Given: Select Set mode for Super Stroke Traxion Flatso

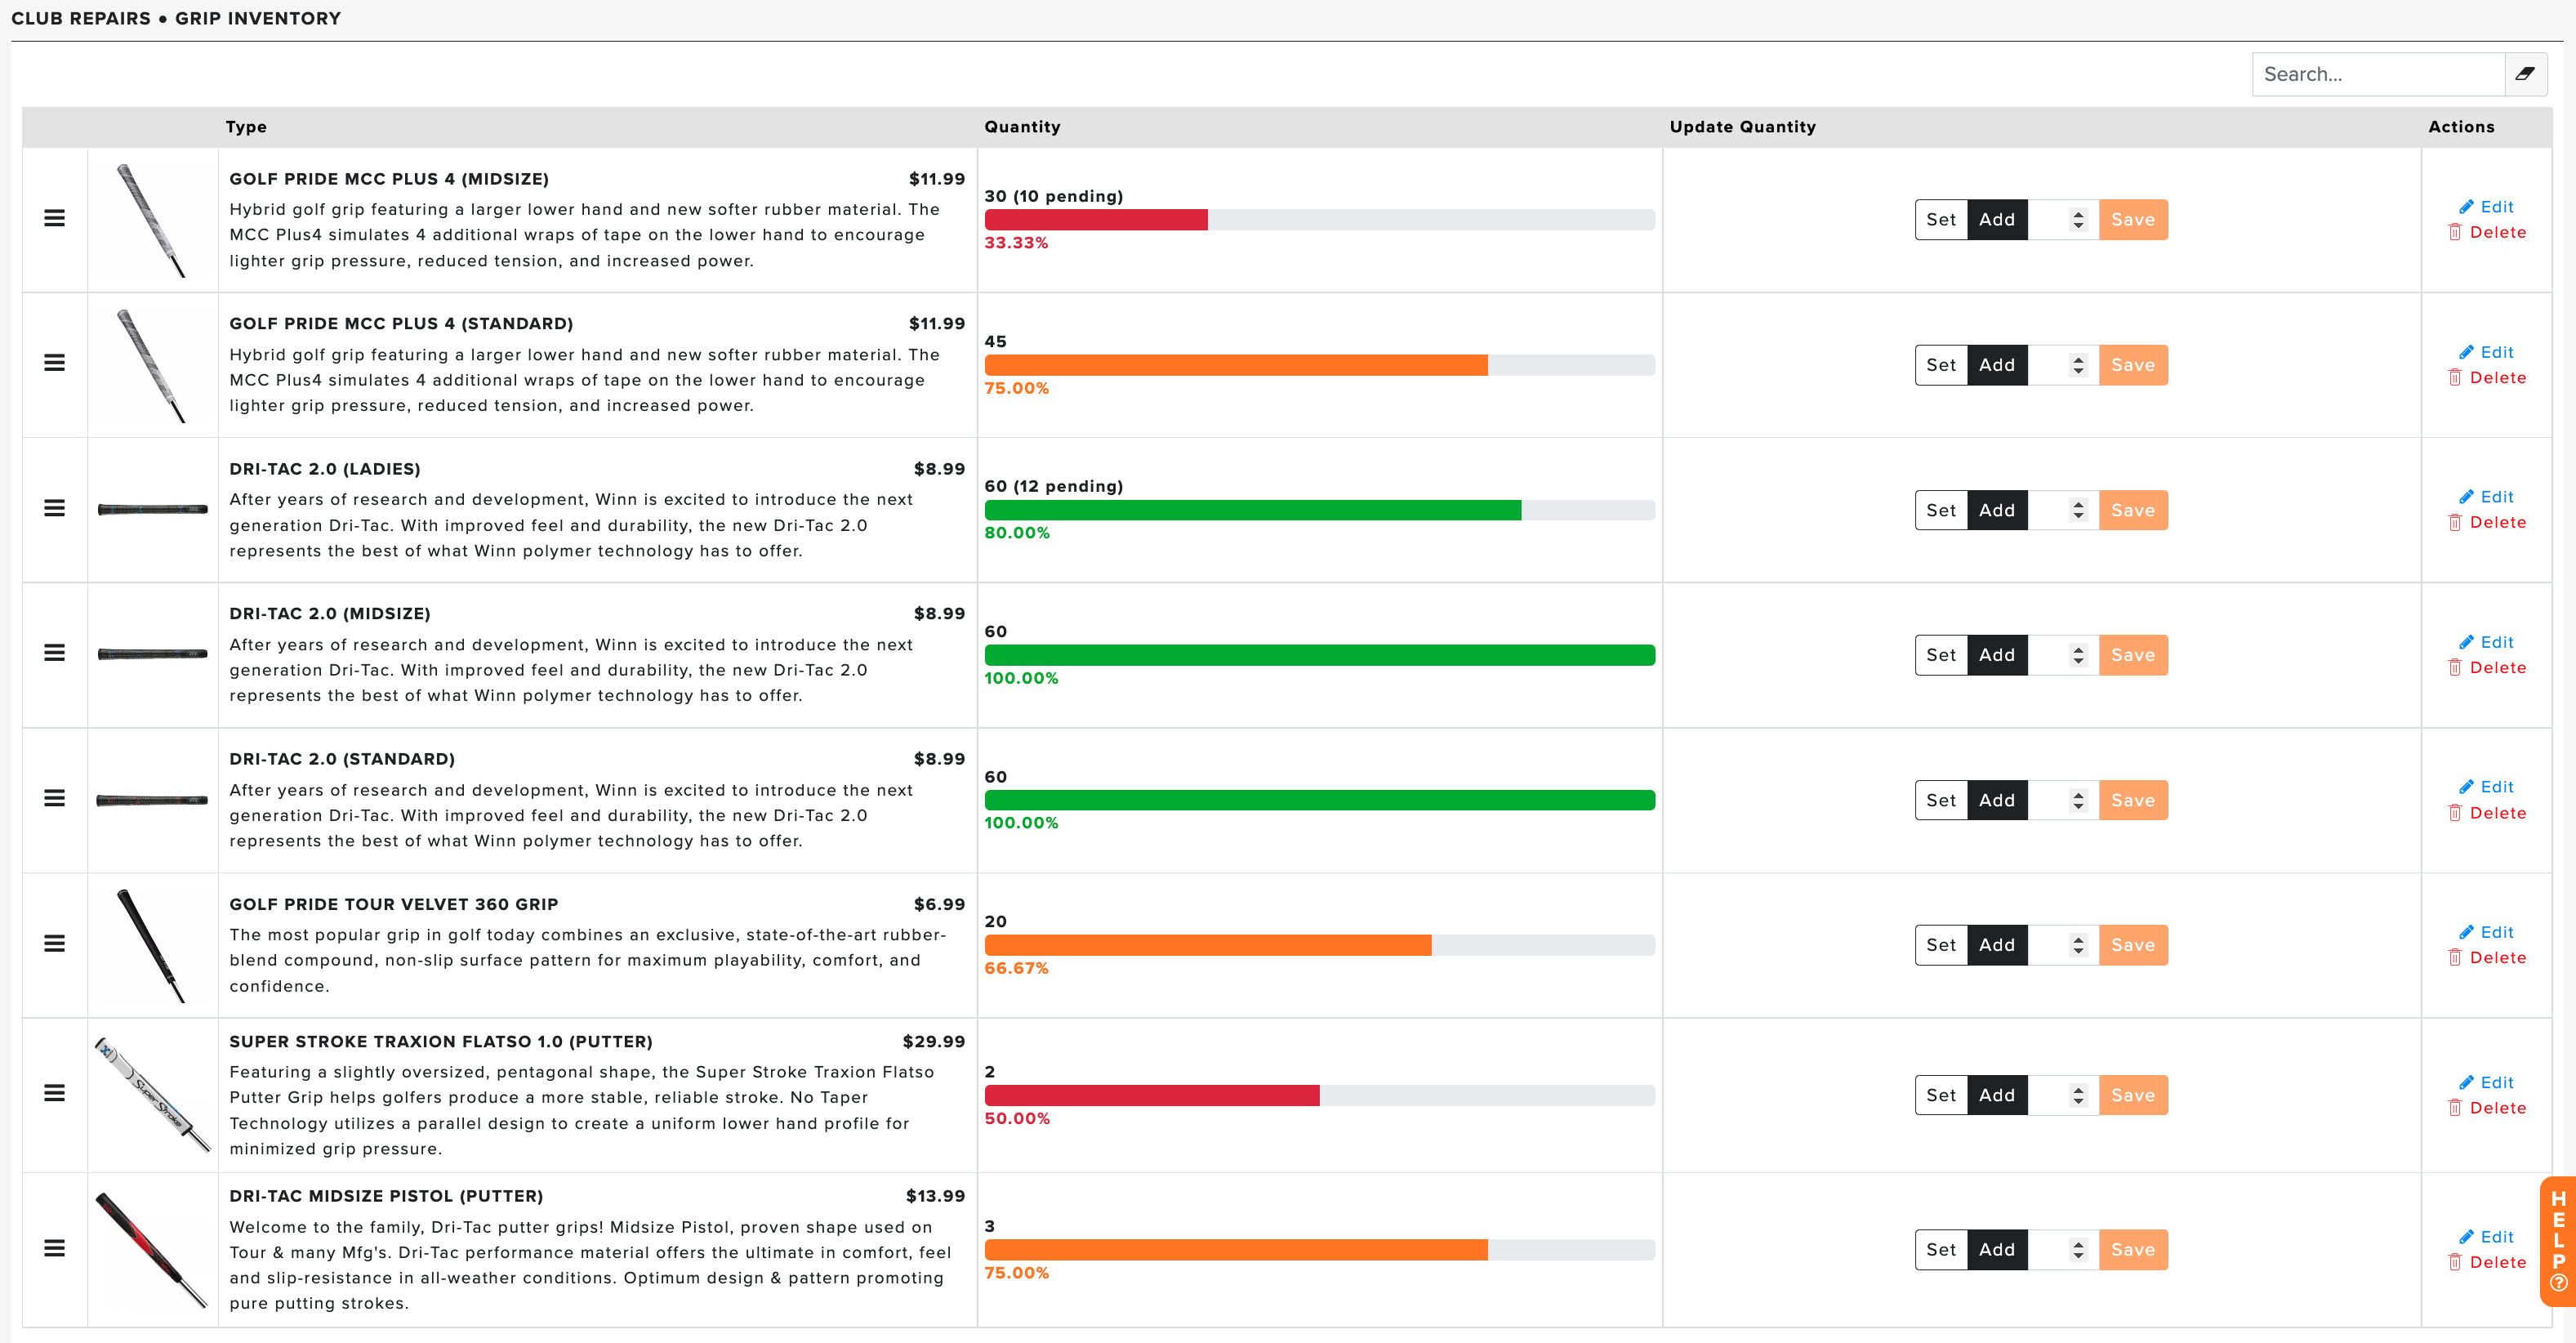Looking at the screenshot, I should tap(1941, 1095).
